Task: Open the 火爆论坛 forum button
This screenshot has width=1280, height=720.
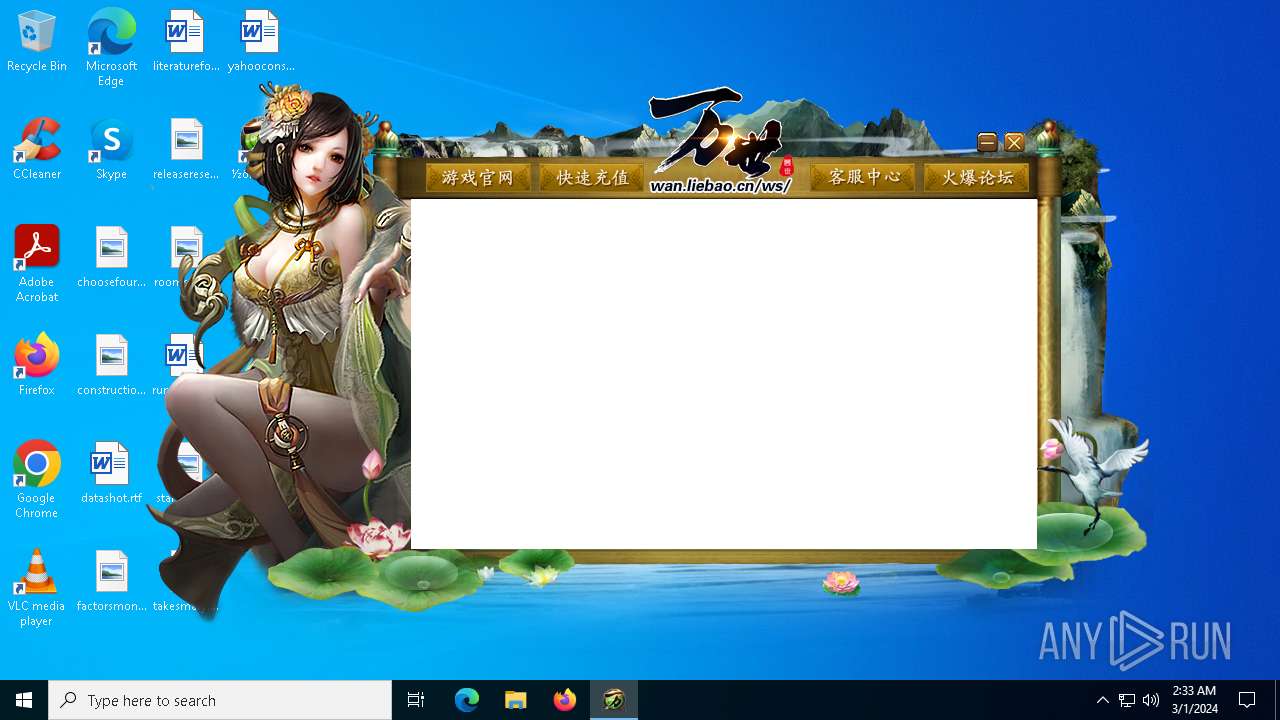Action: pos(977,177)
